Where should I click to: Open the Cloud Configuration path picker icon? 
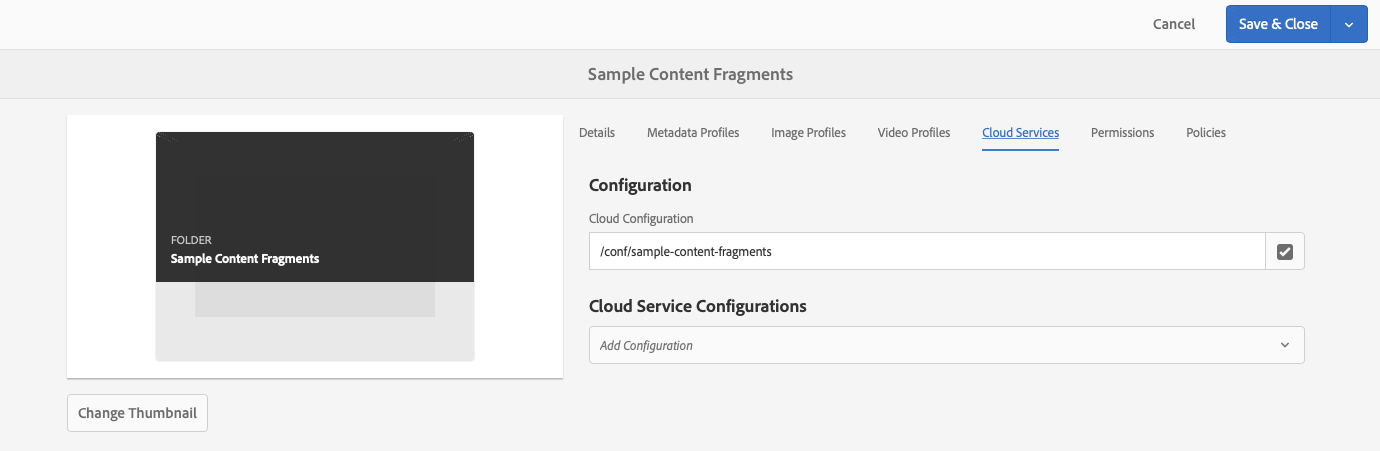1285,252
